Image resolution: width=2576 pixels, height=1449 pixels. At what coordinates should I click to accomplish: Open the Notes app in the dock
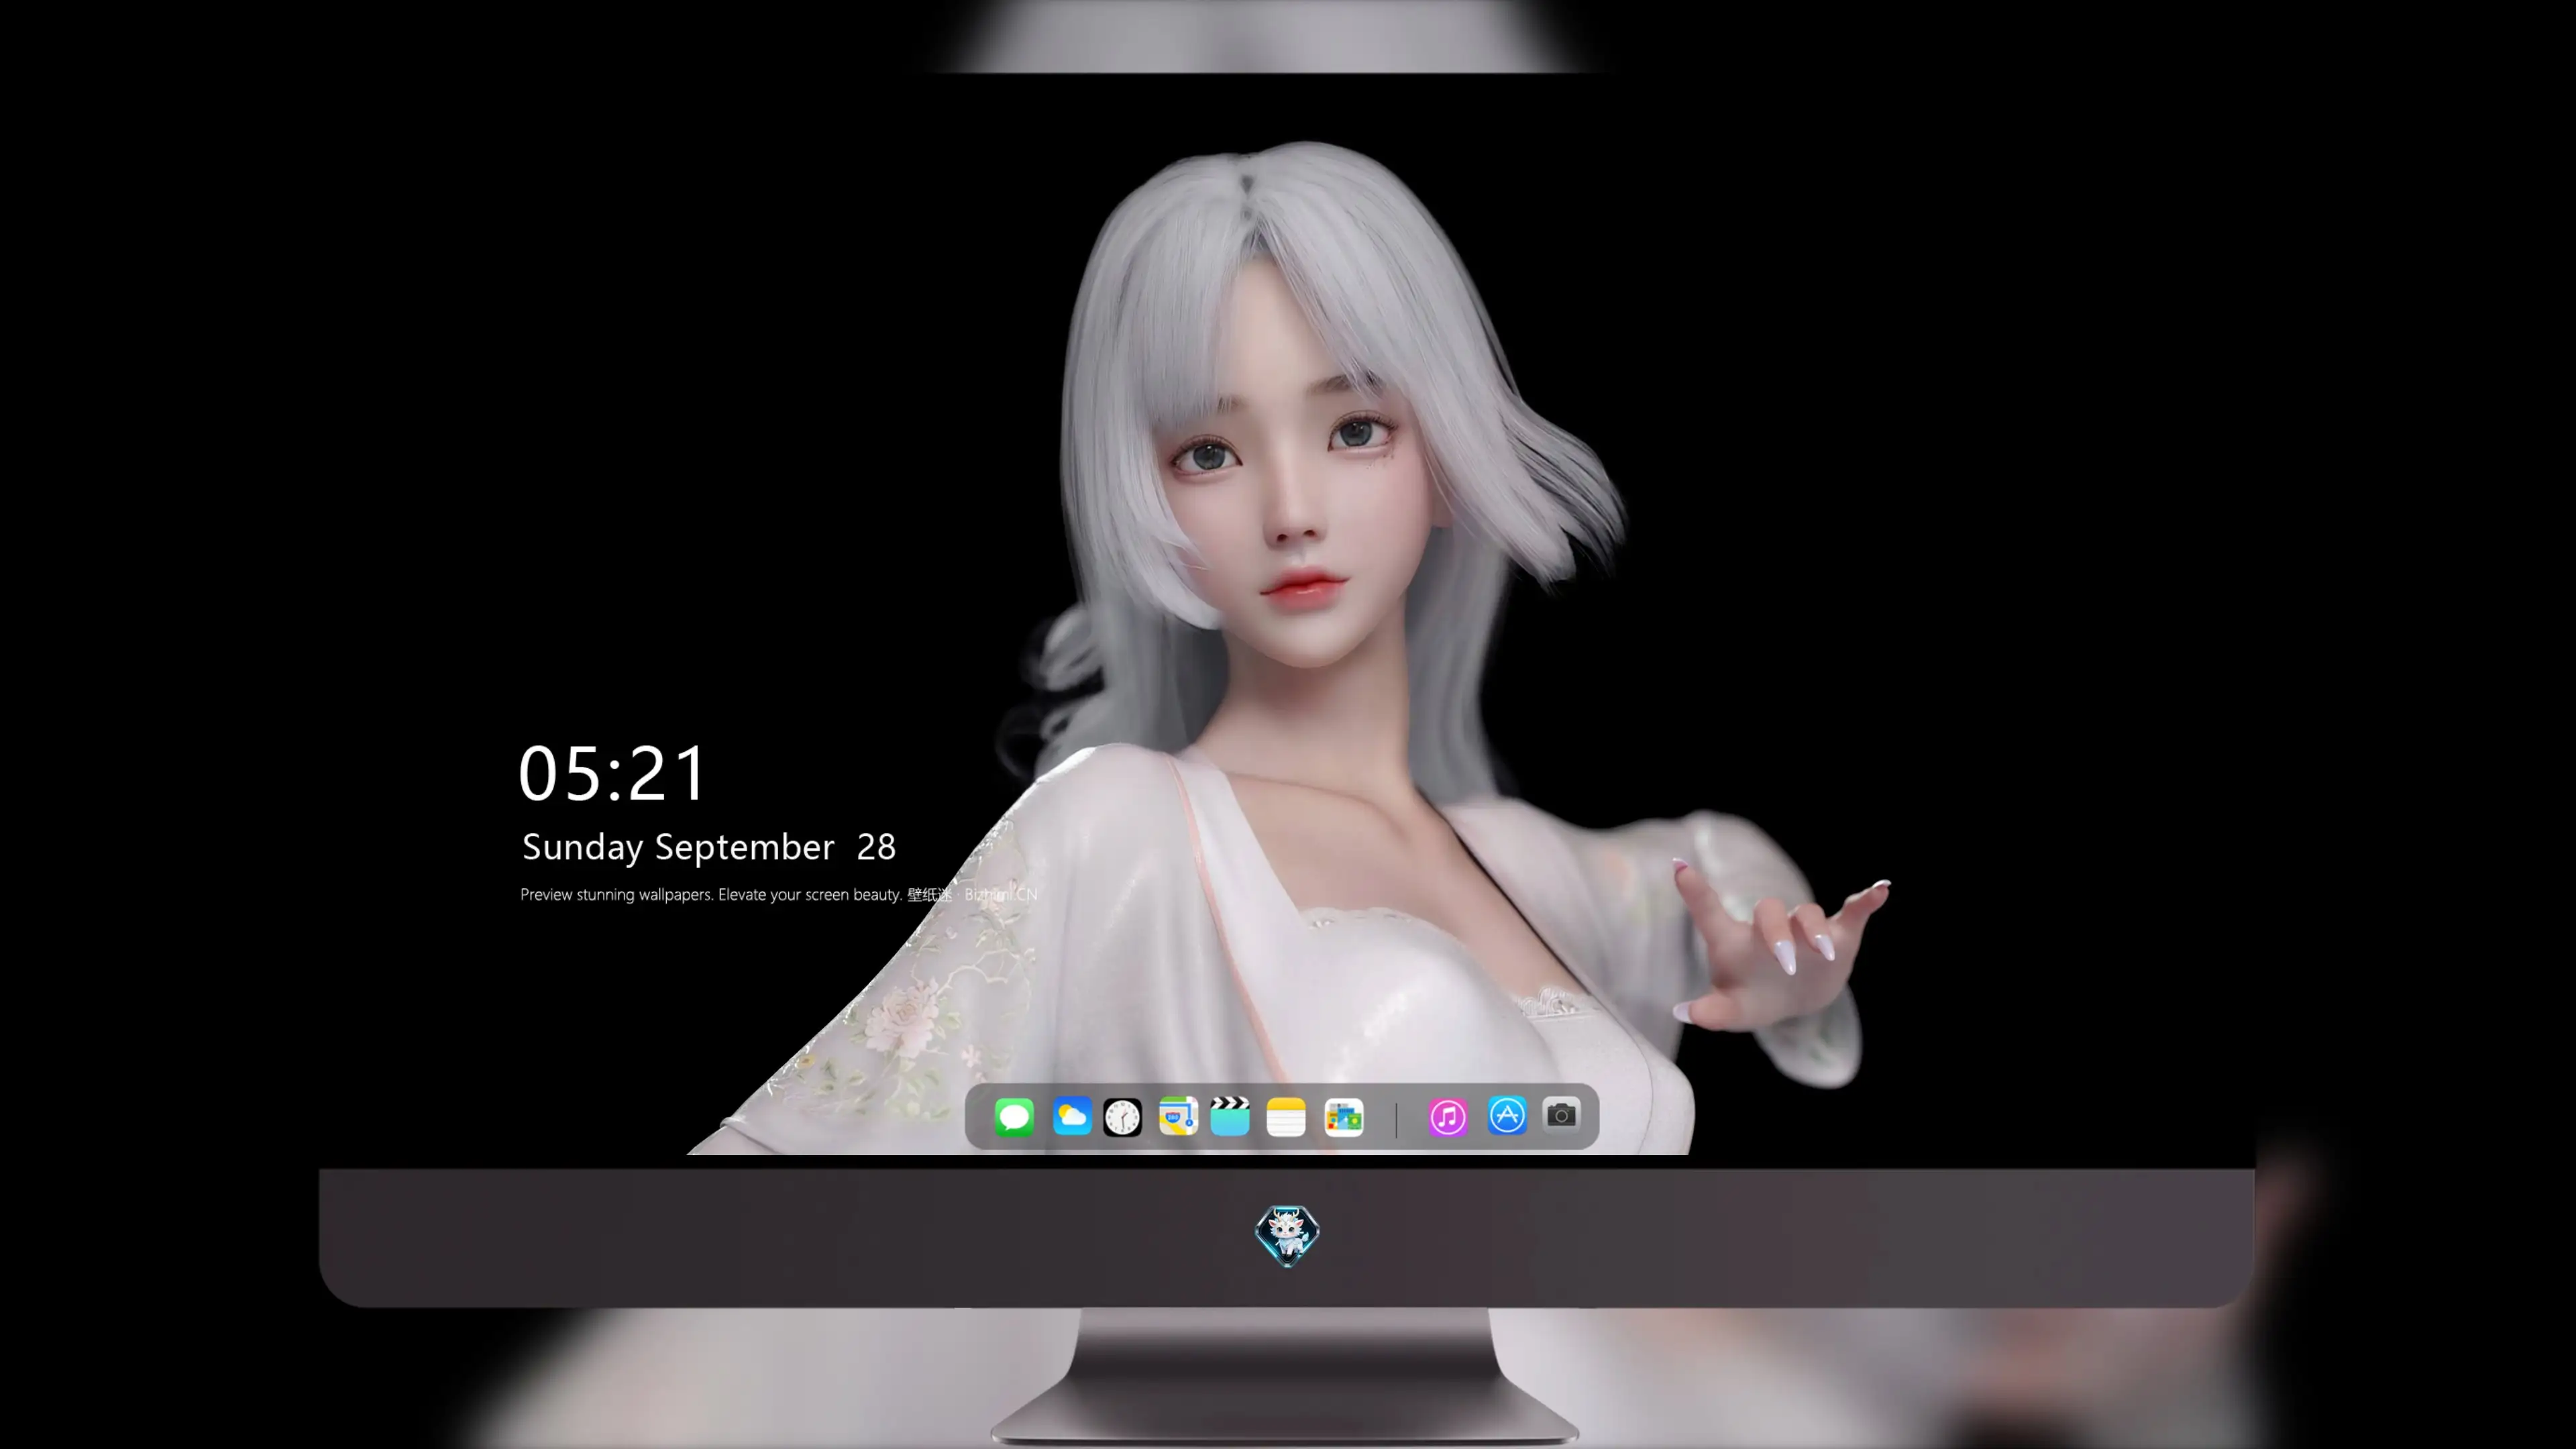(1286, 1117)
